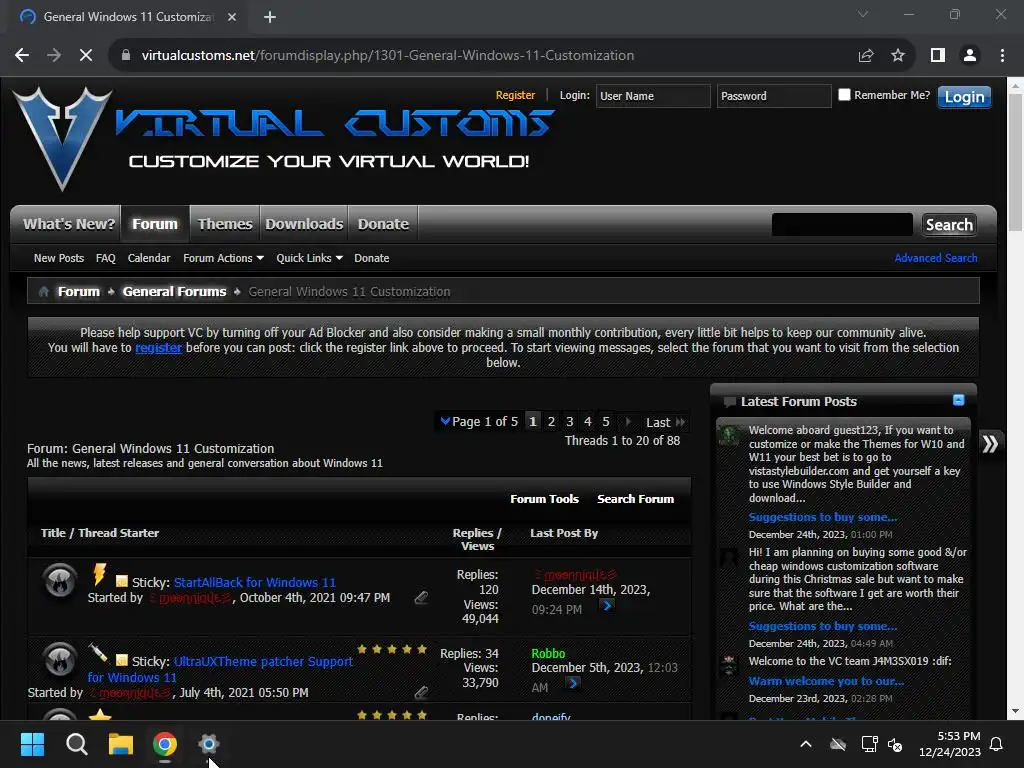Expand the Forum Actions dropdown
The height and width of the screenshot is (768, 1024).
tap(223, 258)
